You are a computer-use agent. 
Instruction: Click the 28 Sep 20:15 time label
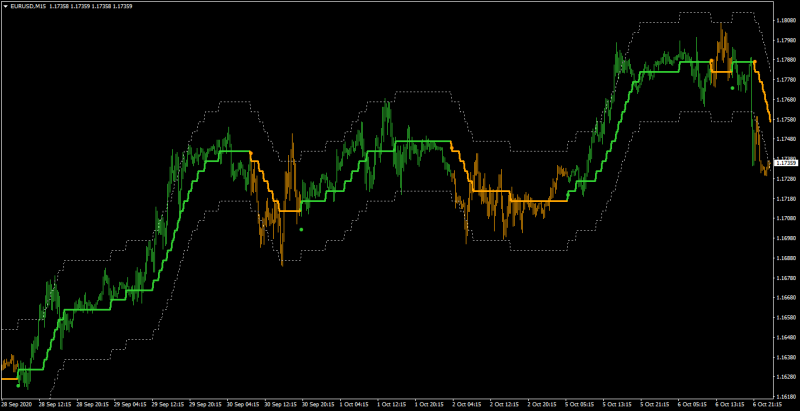click(93, 403)
